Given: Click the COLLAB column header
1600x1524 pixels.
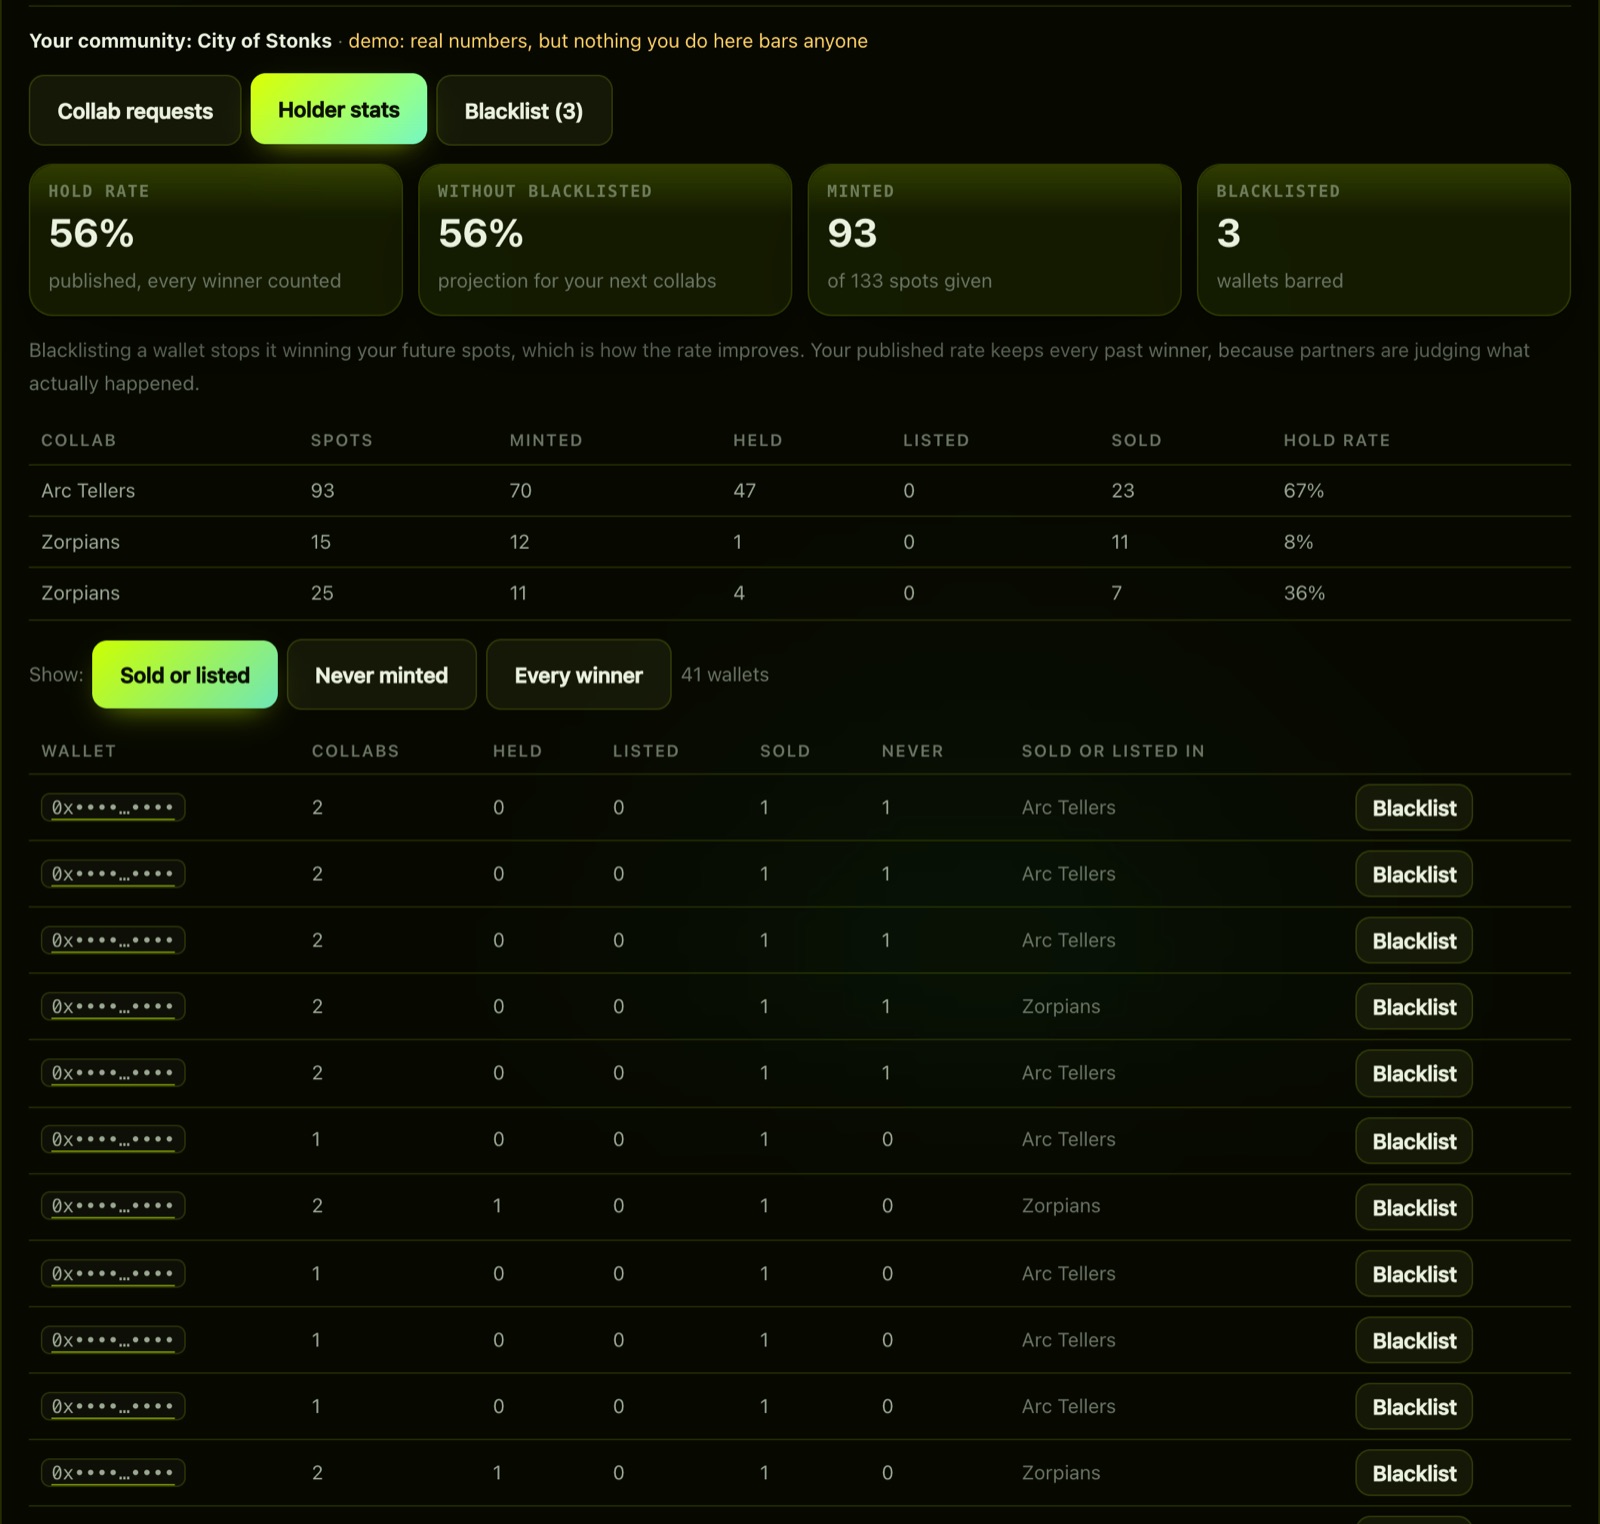Looking at the screenshot, I should pos(79,440).
